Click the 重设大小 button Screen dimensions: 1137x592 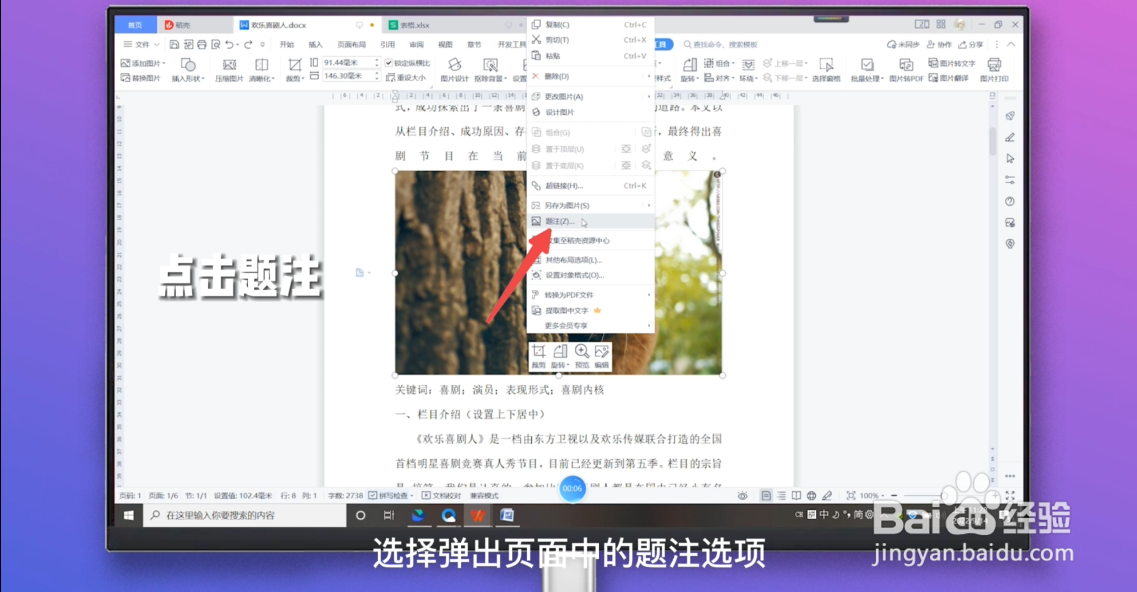click(406, 78)
